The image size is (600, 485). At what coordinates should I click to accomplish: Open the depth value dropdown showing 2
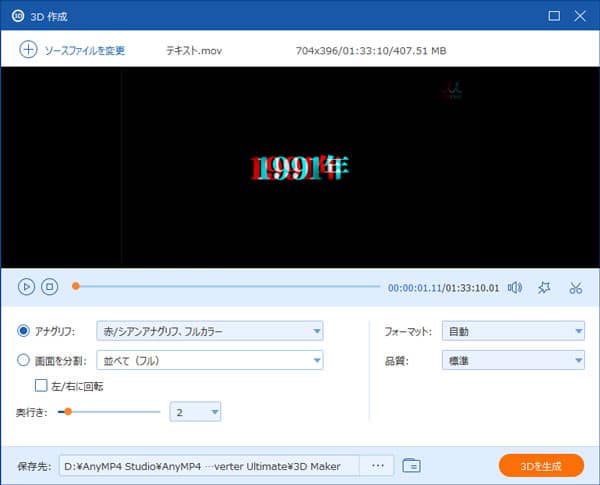195,412
